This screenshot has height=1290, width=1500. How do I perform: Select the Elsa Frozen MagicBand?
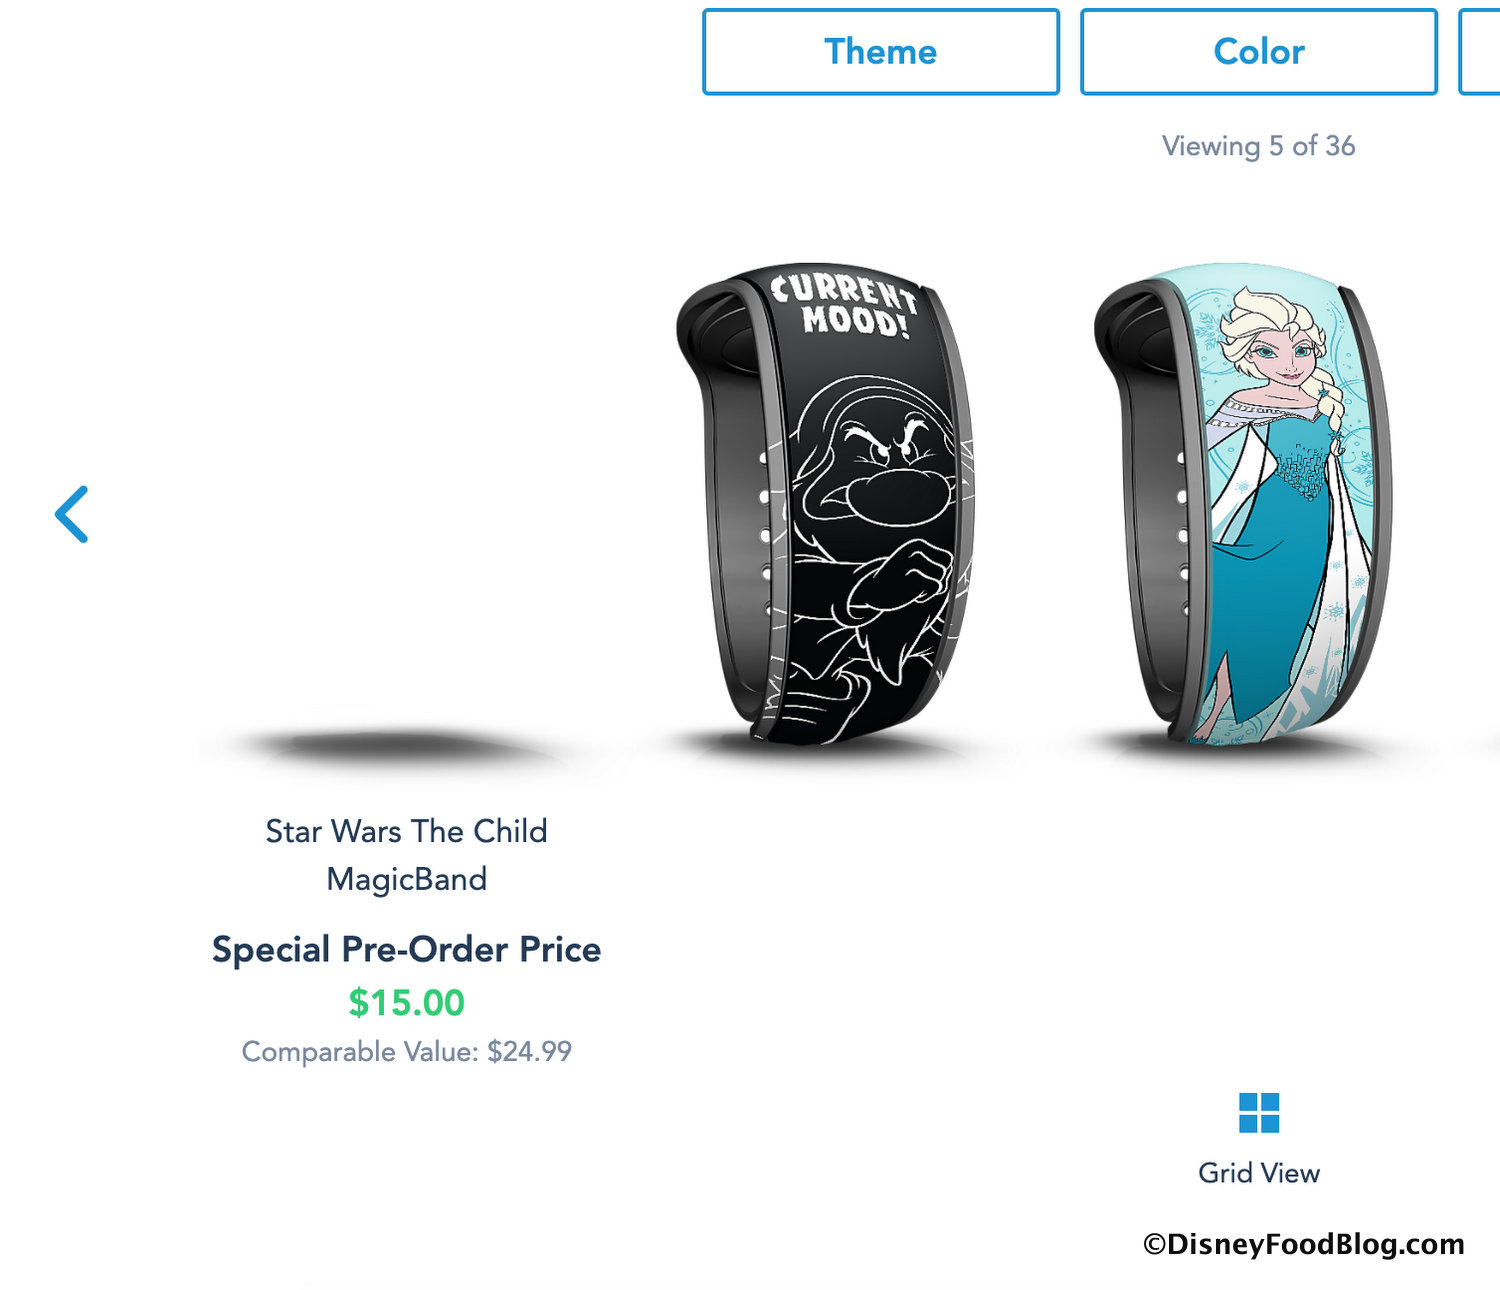(1242, 505)
